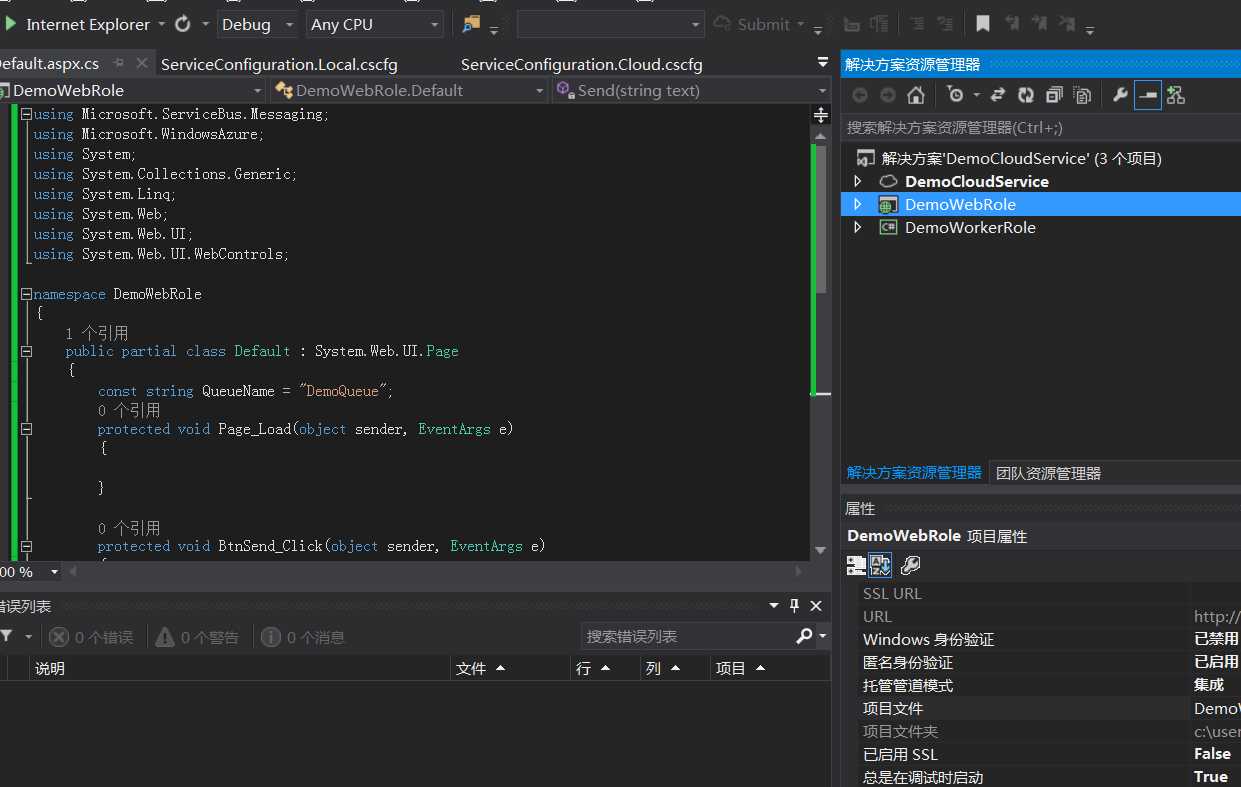Click the view class diagram icon
The image size is (1241, 787).
pos(1175,95)
